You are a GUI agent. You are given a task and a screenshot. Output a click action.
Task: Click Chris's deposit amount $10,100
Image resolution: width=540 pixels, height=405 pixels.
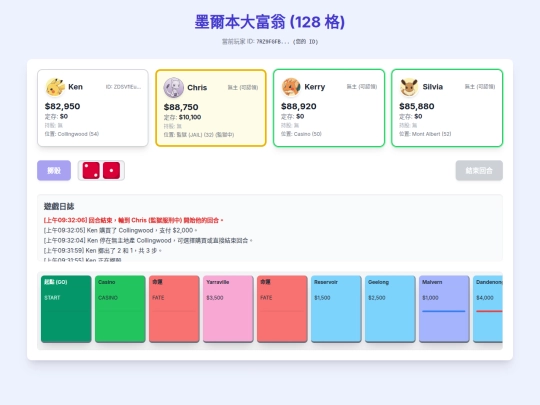[190, 117]
